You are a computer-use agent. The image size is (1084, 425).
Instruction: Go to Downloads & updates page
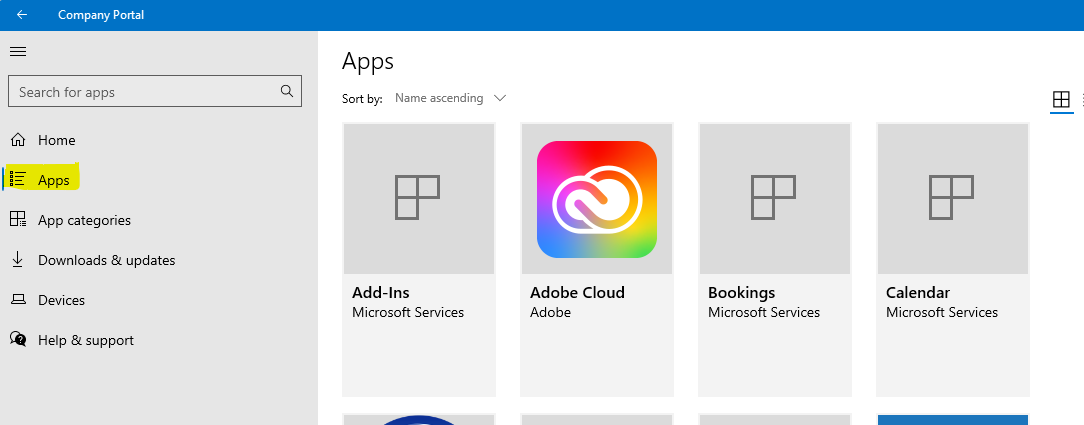[x=106, y=260]
